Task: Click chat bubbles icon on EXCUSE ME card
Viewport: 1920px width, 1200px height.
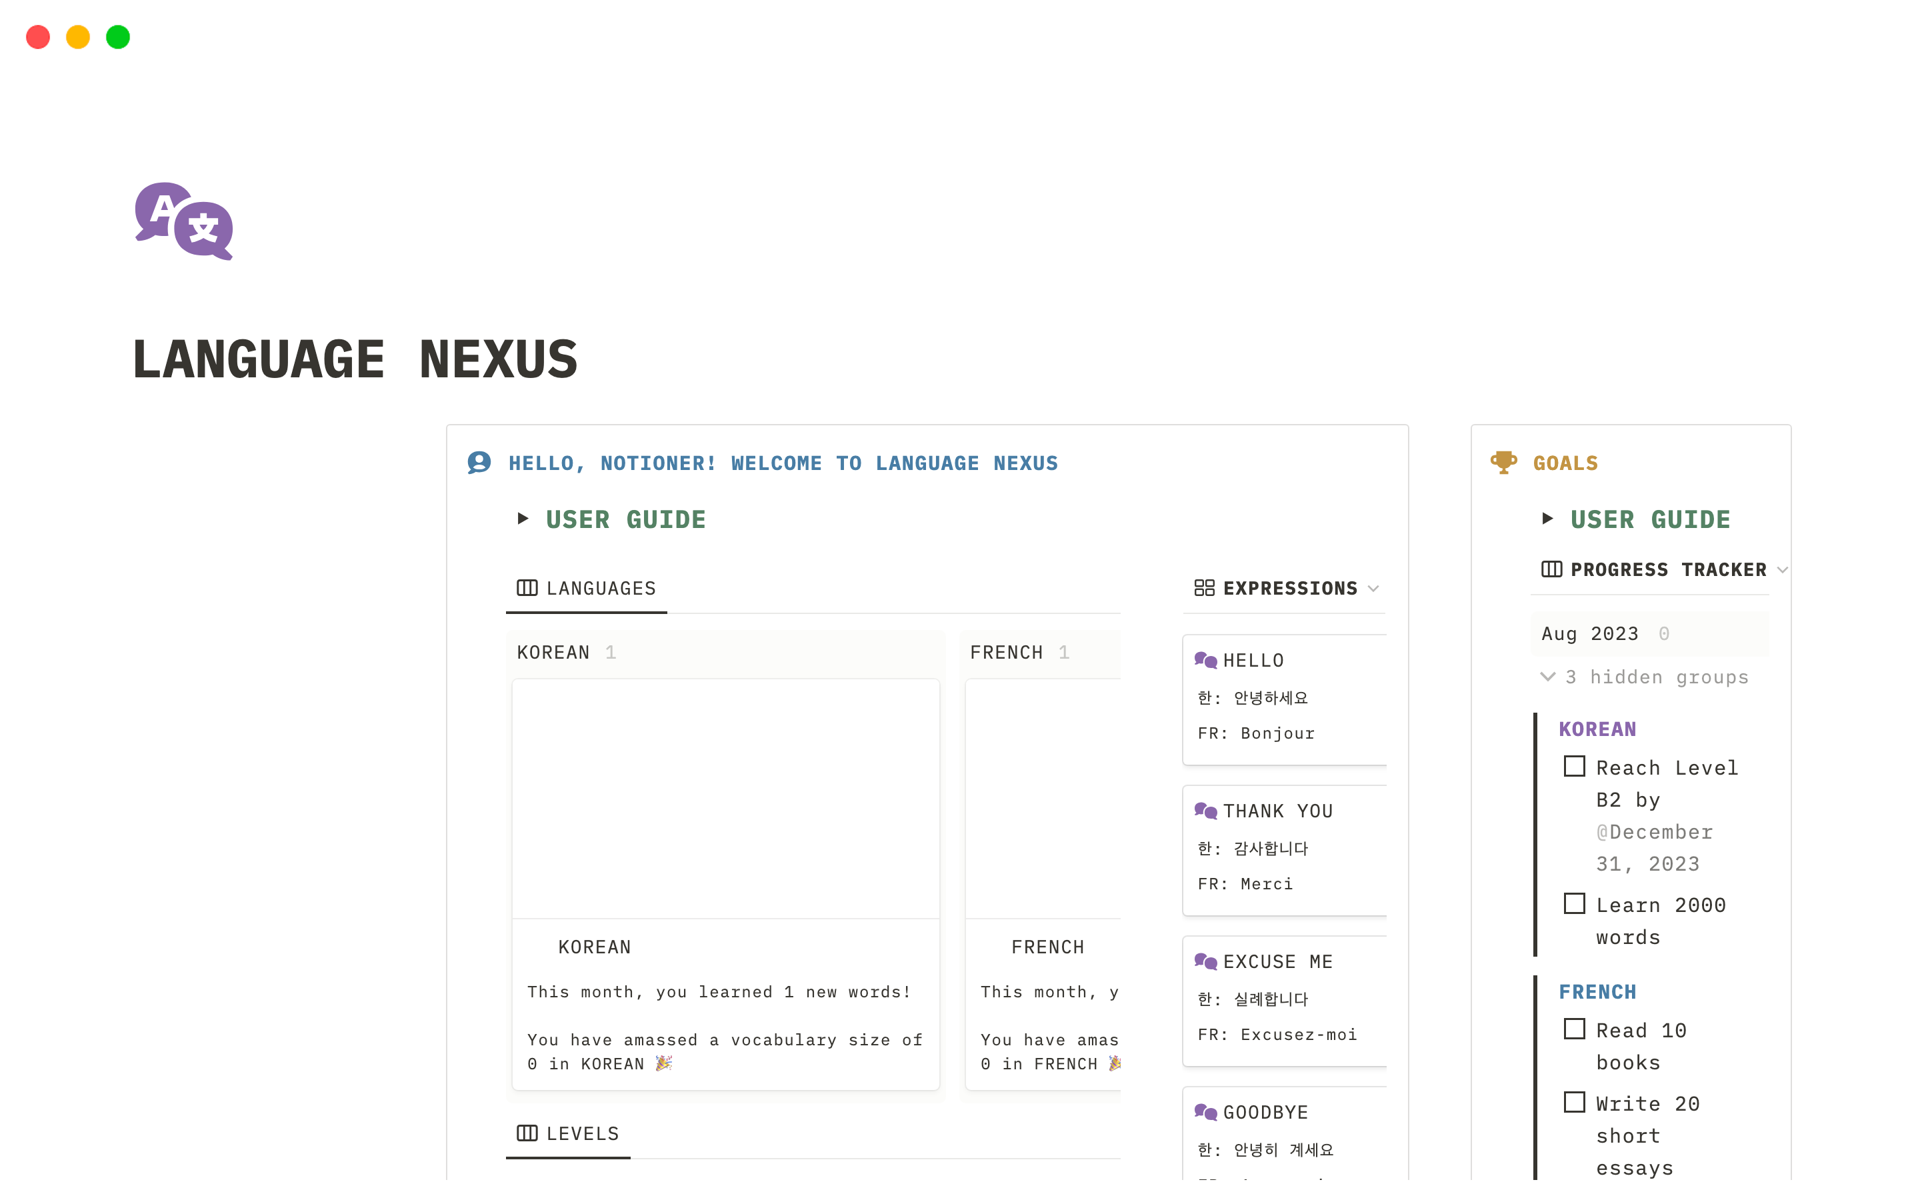Action: [1205, 961]
